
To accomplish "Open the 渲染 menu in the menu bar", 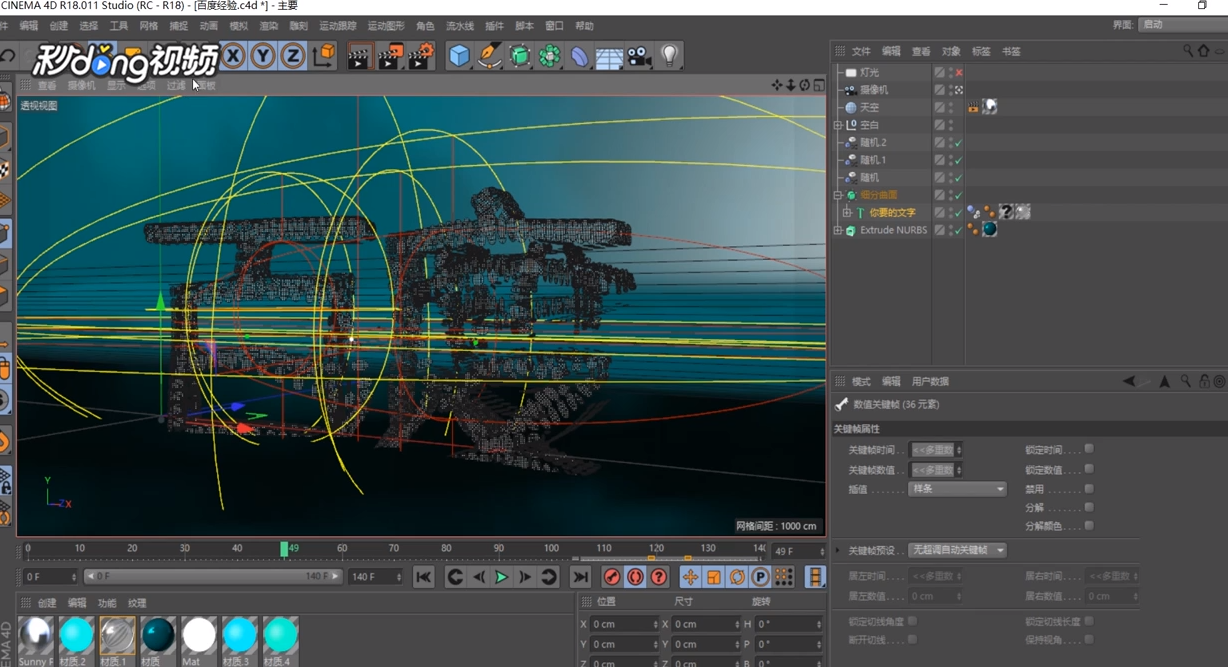I will pyautogui.click(x=268, y=26).
